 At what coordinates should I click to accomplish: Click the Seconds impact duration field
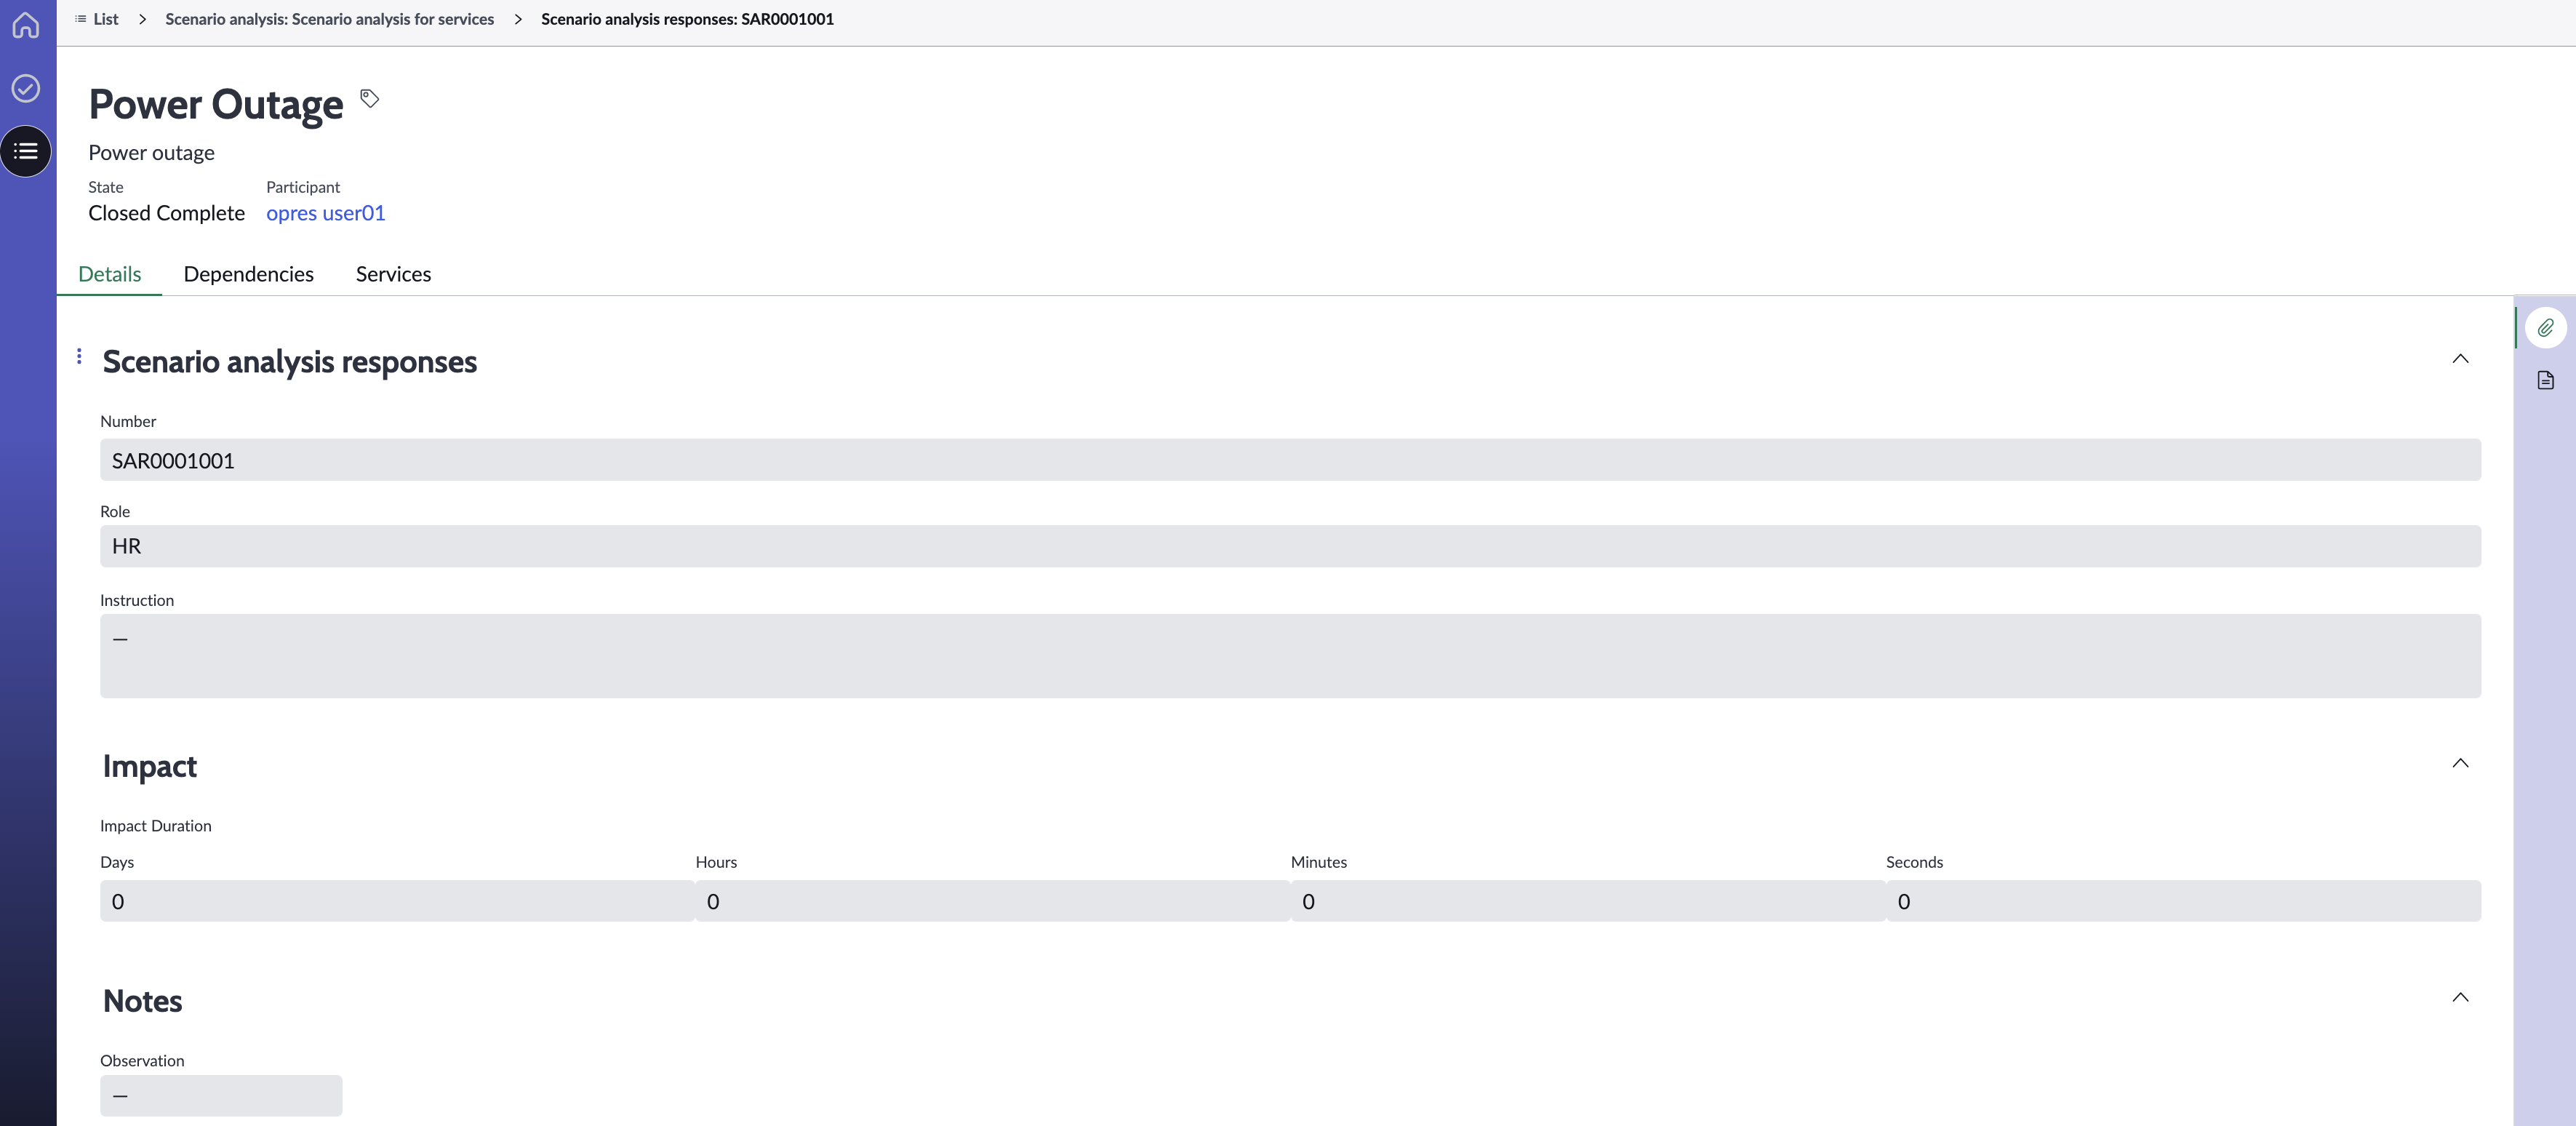click(x=2183, y=901)
